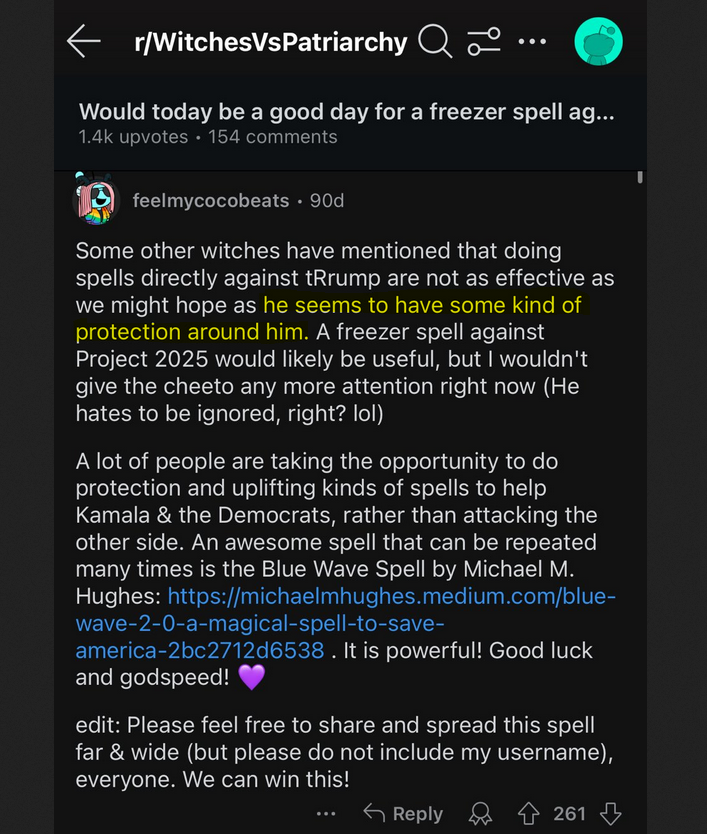Downvote feelmycocobeats' comment
The width and height of the screenshot is (707, 834).
click(x=611, y=814)
